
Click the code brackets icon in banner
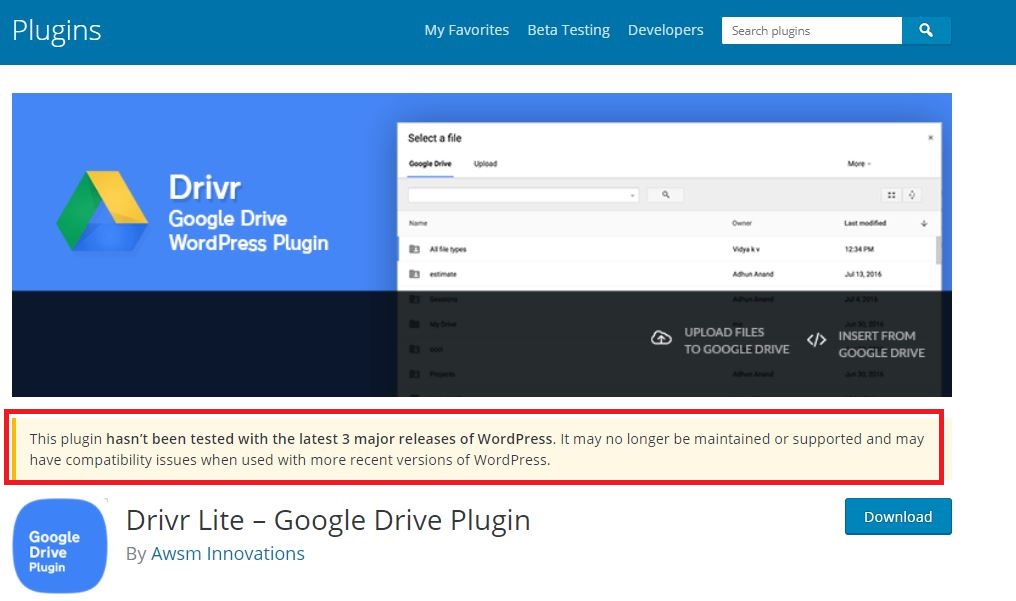(816, 340)
